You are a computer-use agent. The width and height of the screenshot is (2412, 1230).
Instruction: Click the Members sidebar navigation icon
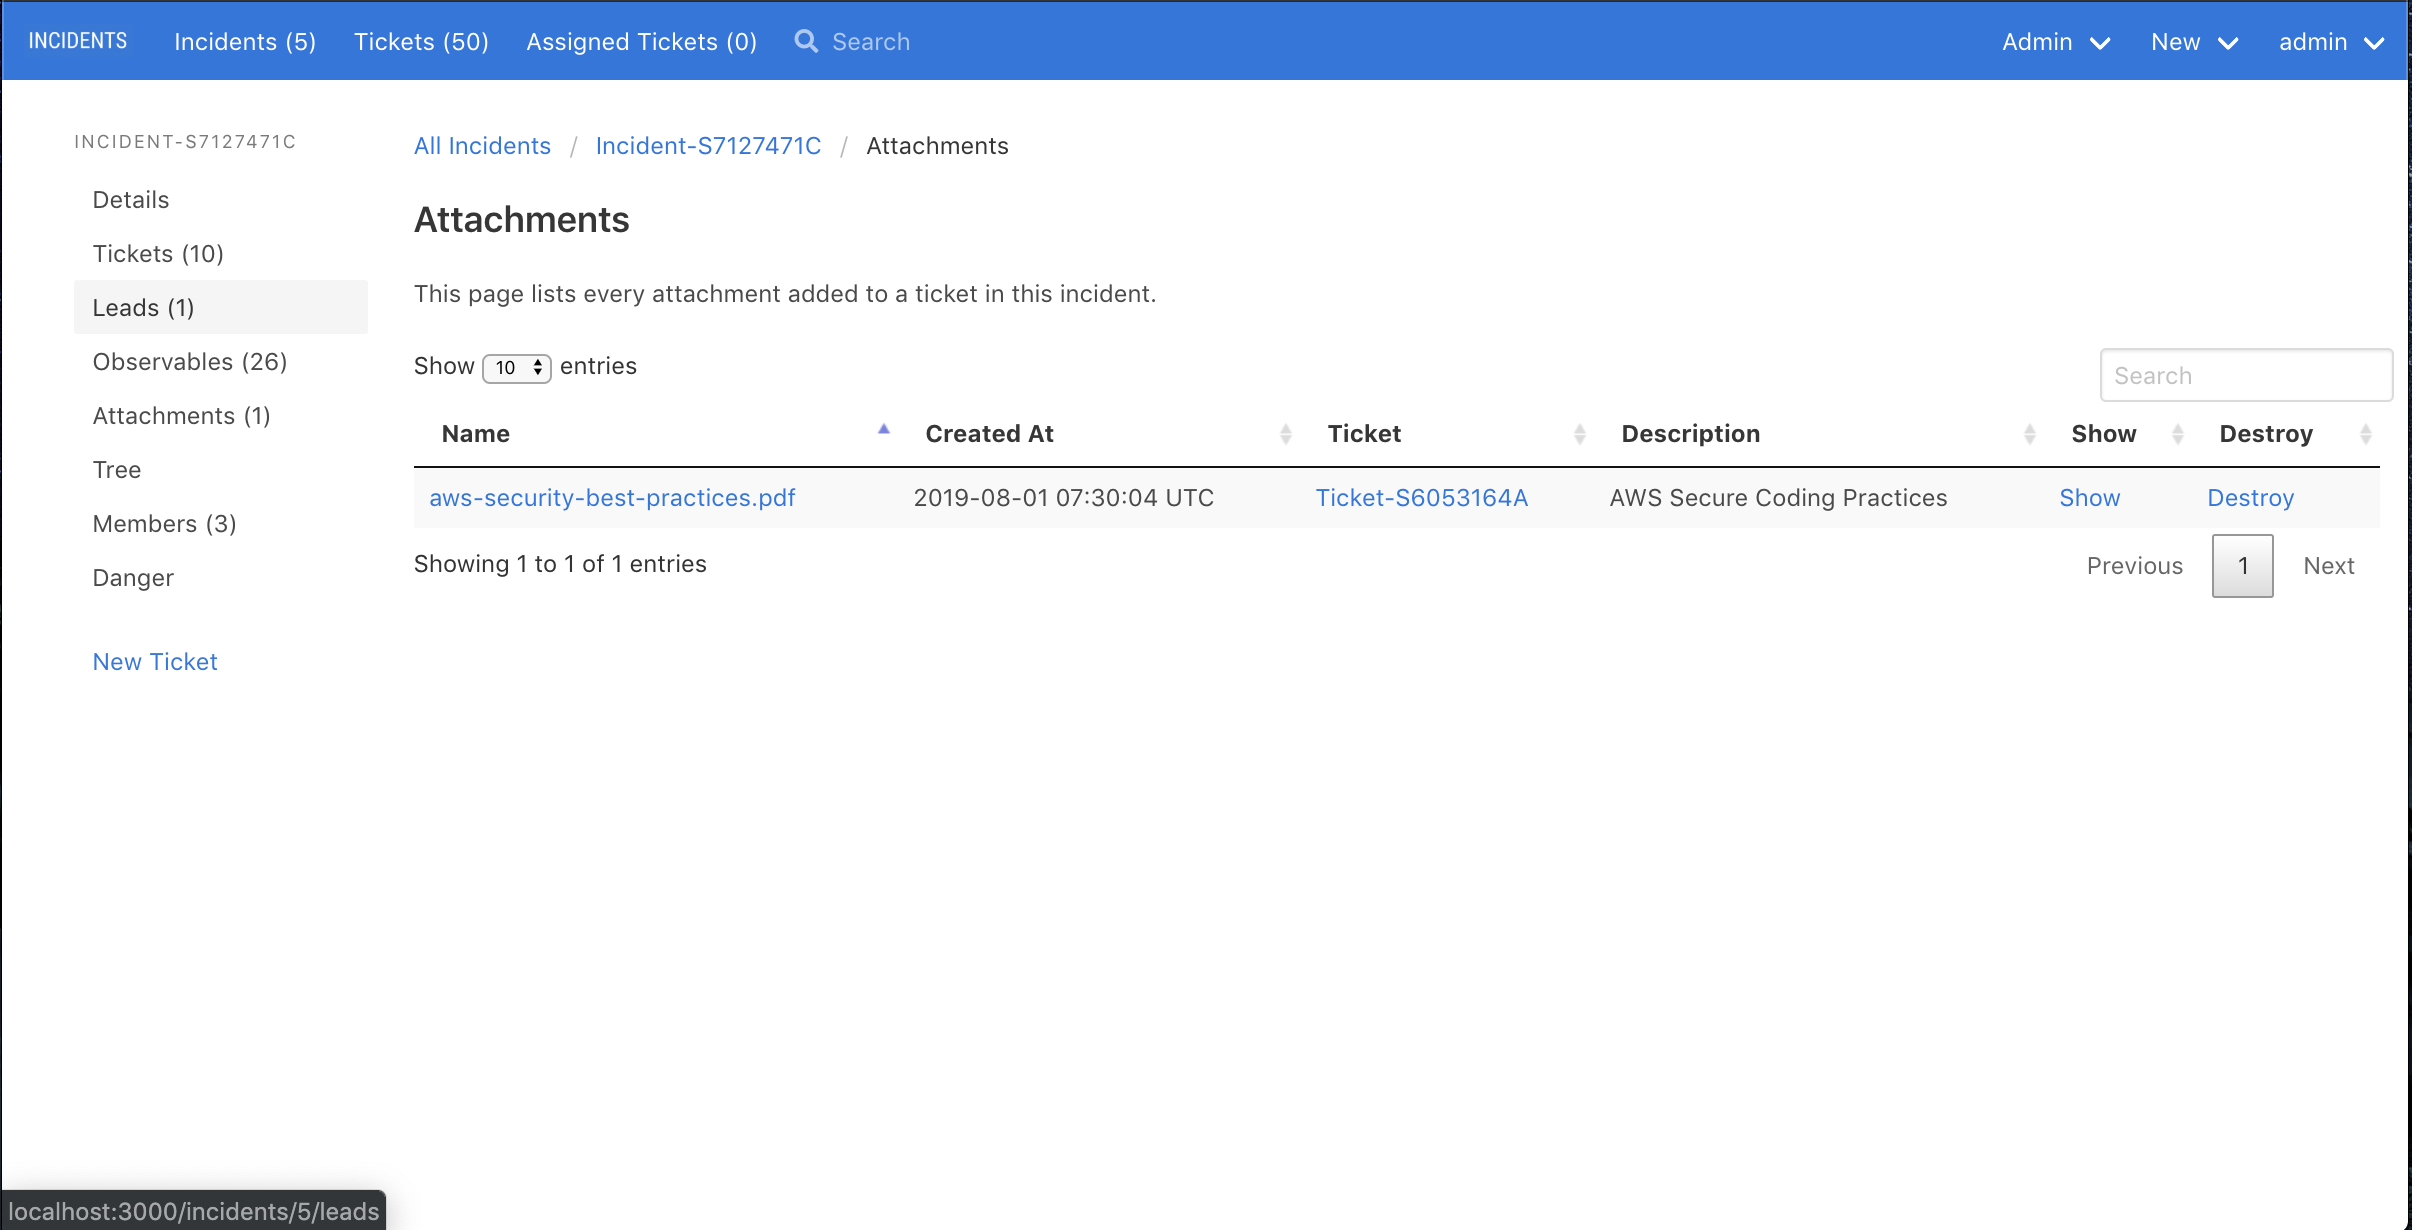pos(165,524)
